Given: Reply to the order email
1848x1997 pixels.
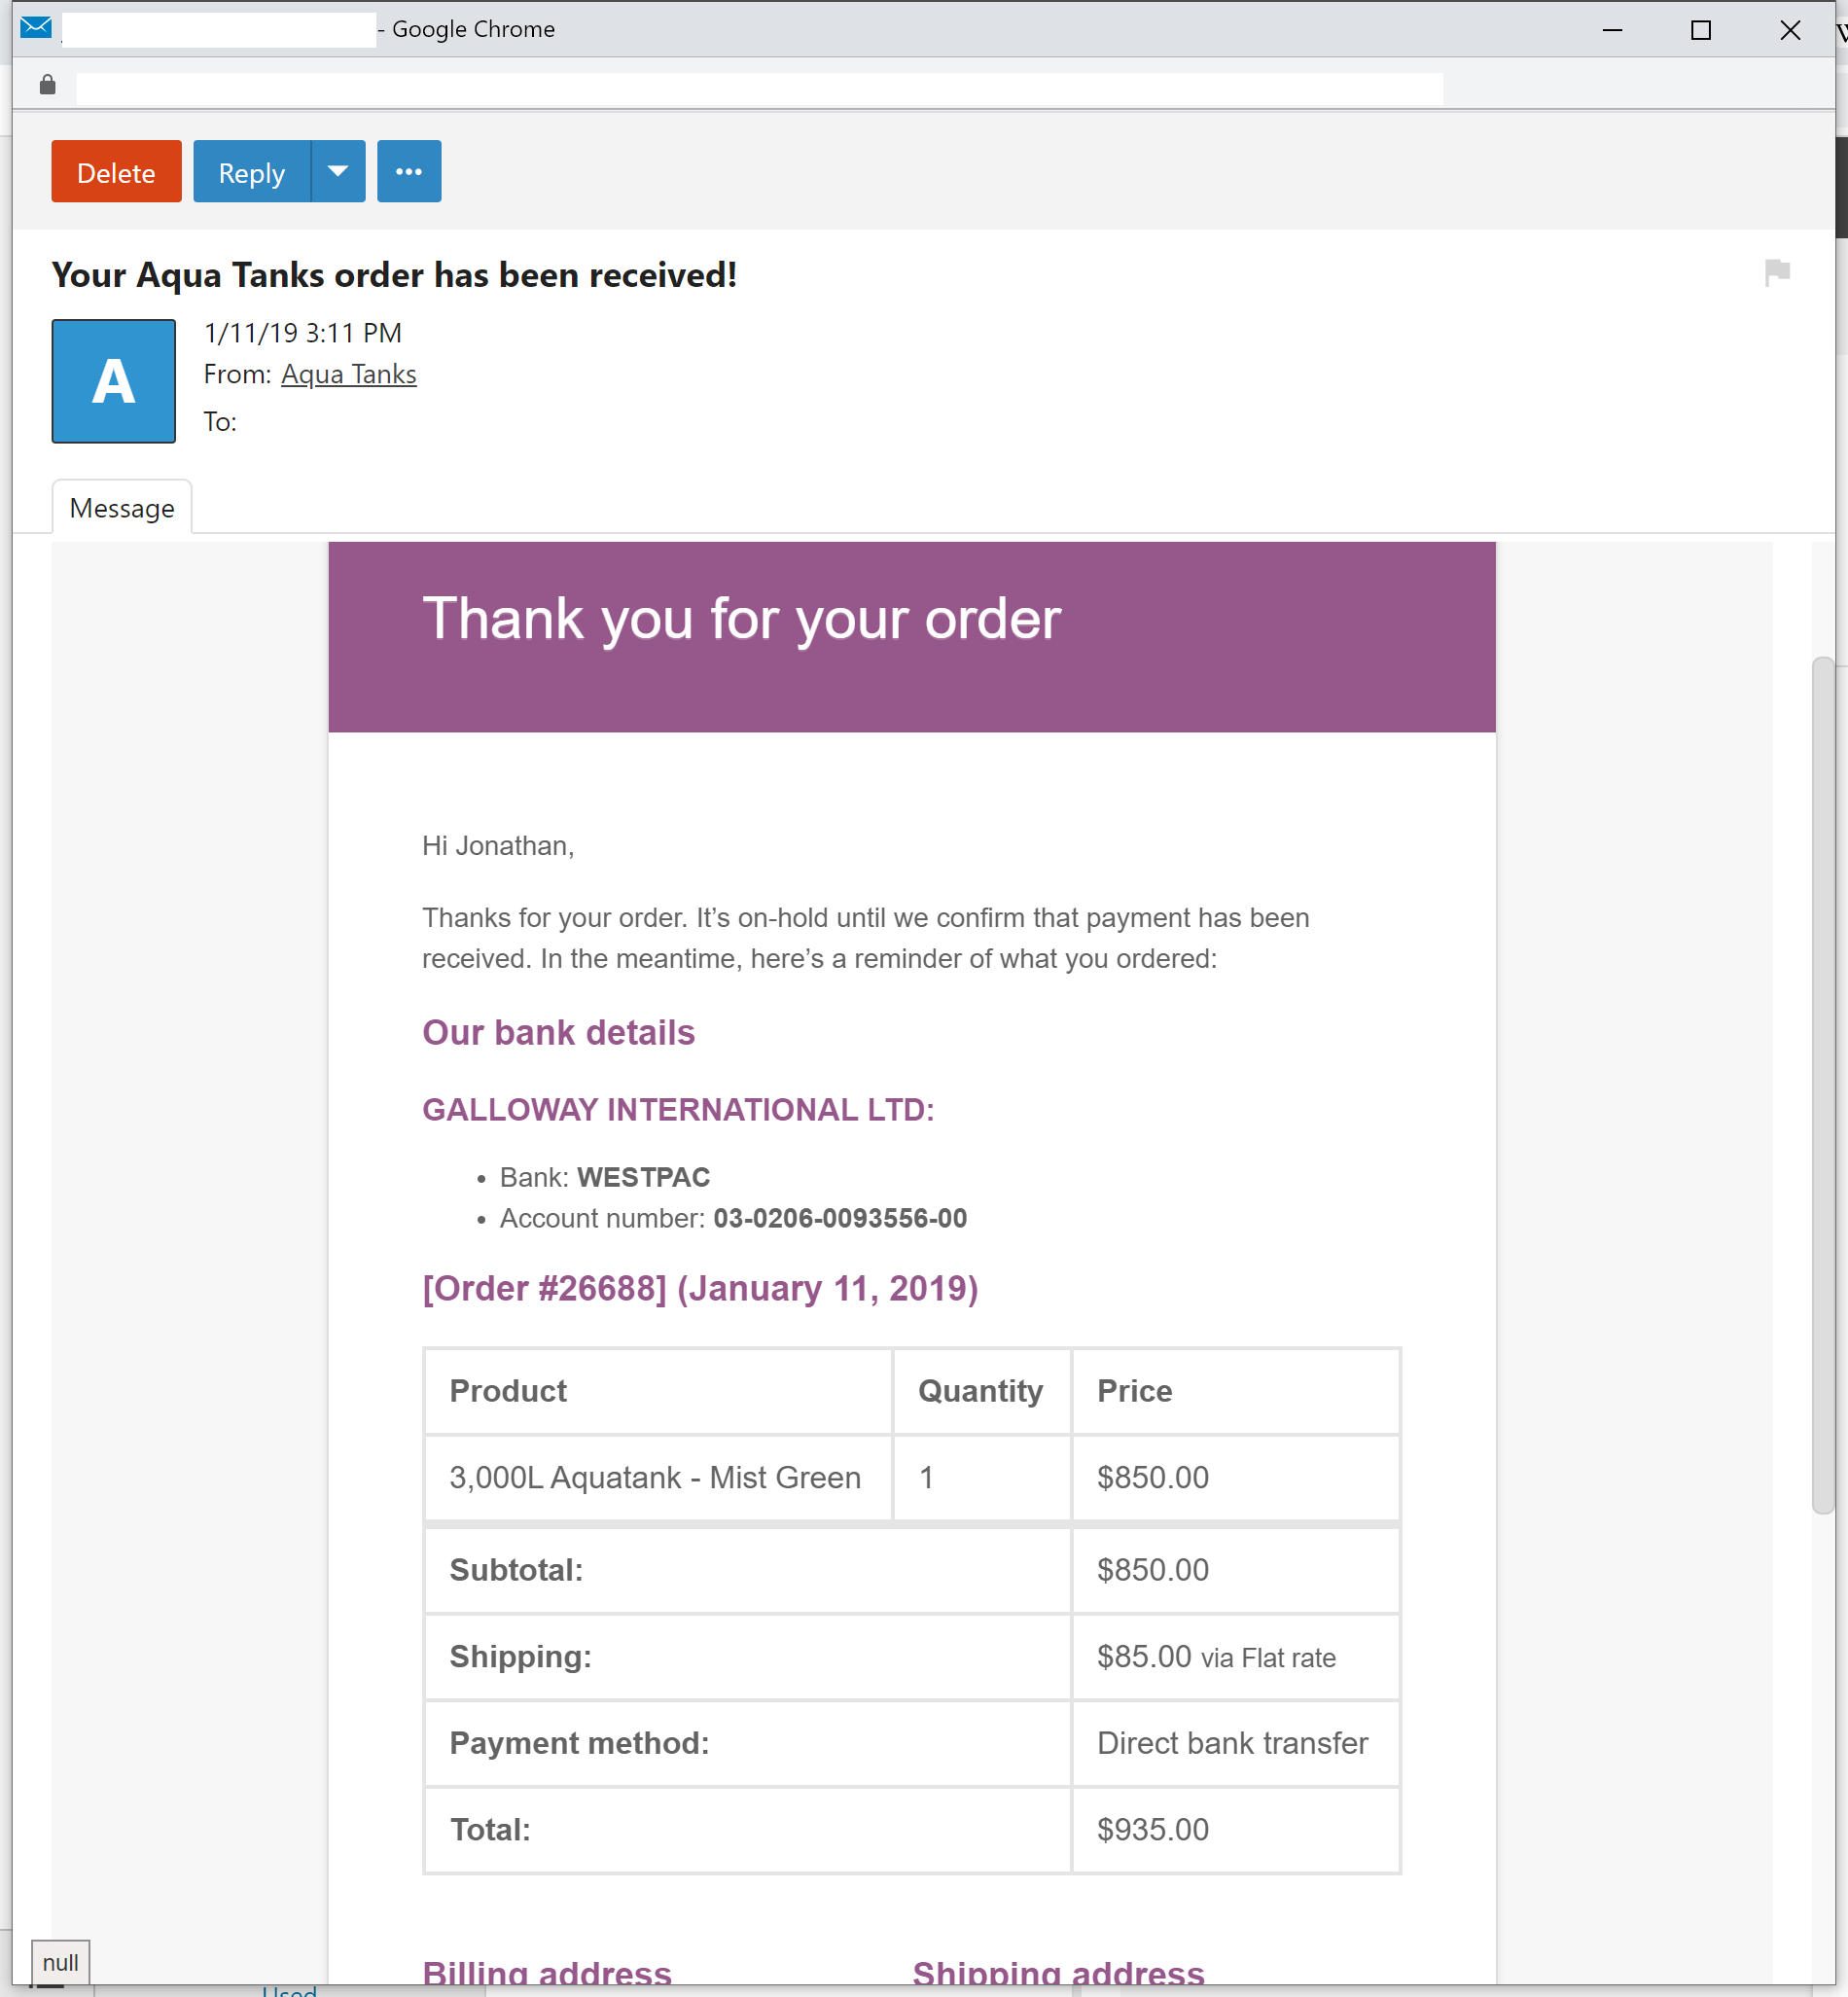Looking at the screenshot, I should pyautogui.click(x=251, y=172).
